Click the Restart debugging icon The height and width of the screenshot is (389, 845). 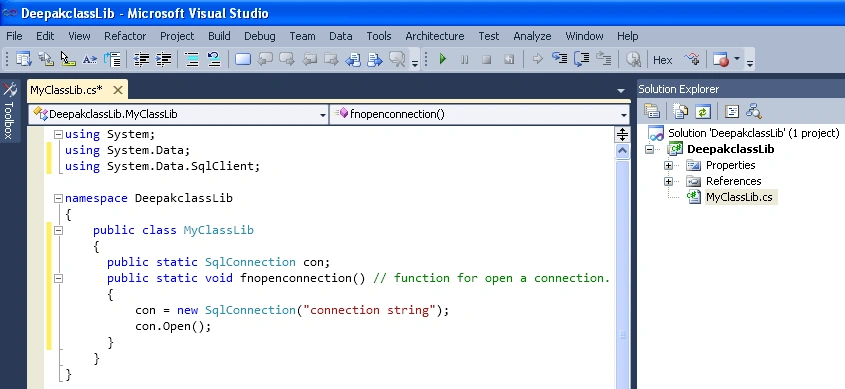[509, 59]
